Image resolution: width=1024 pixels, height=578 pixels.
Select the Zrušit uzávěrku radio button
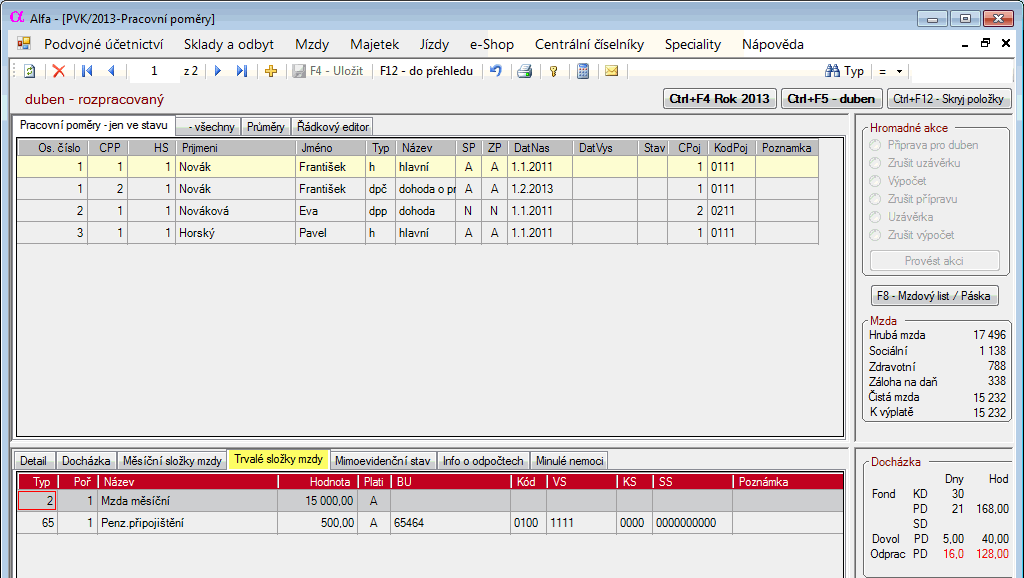coord(875,163)
